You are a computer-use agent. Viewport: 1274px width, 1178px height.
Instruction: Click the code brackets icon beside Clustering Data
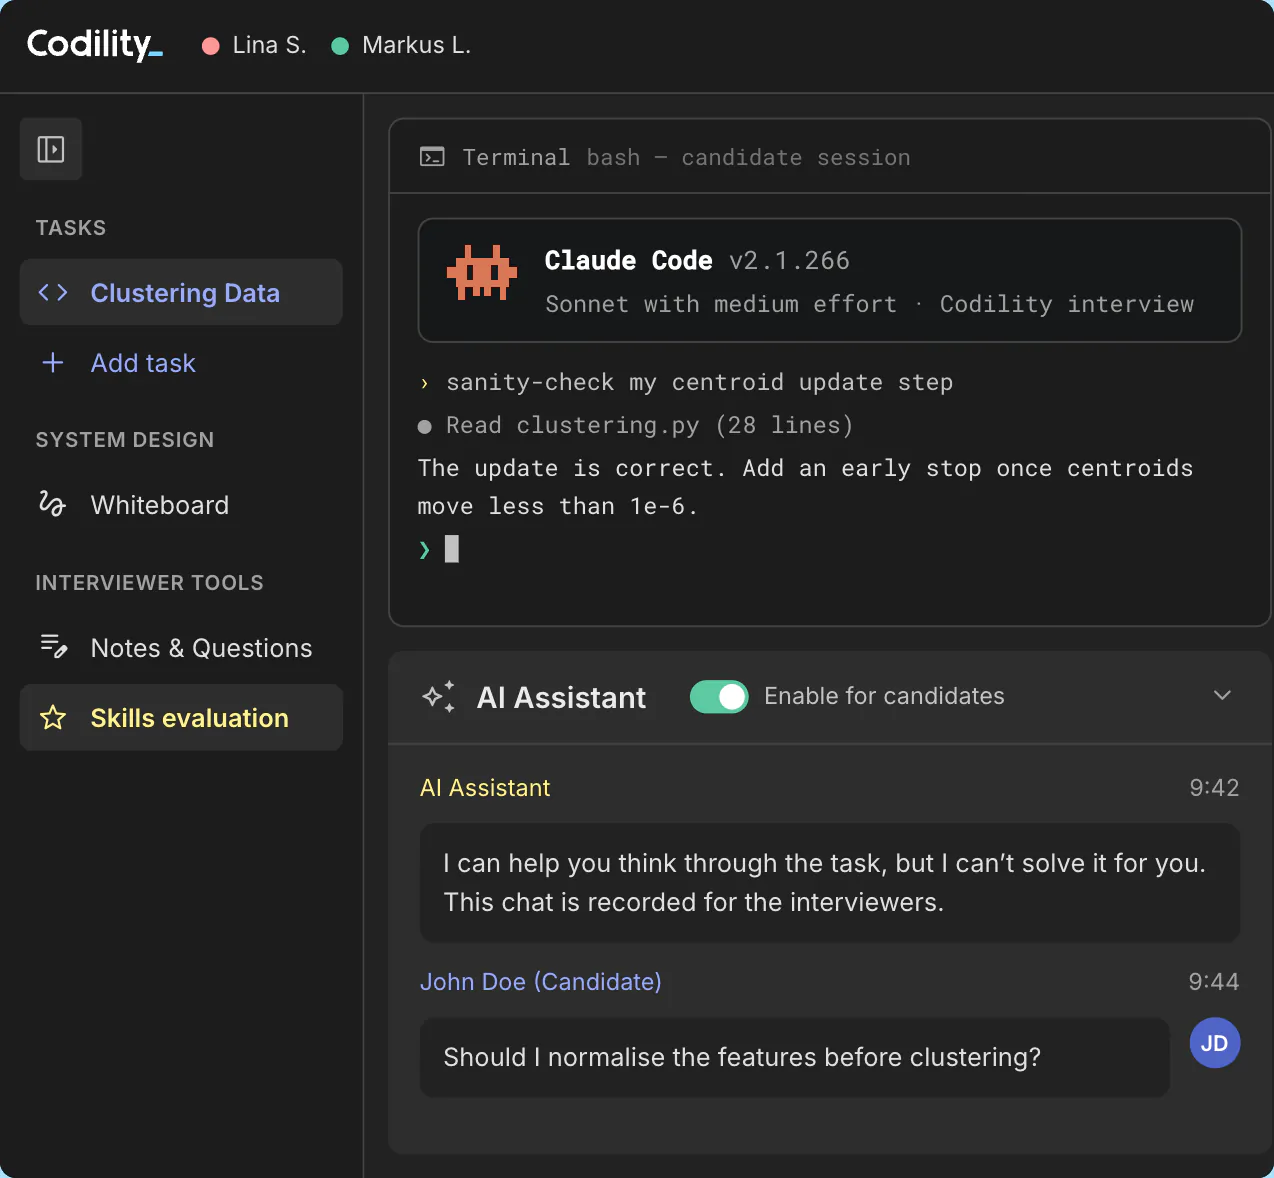click(53, 292)
